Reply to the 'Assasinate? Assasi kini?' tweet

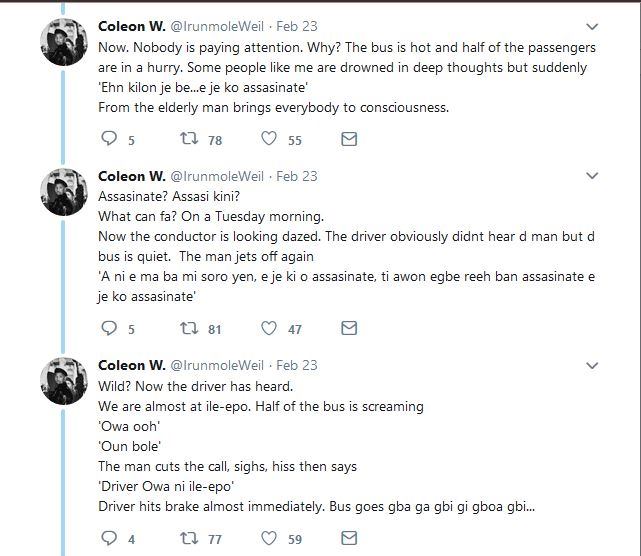point(109,328)
